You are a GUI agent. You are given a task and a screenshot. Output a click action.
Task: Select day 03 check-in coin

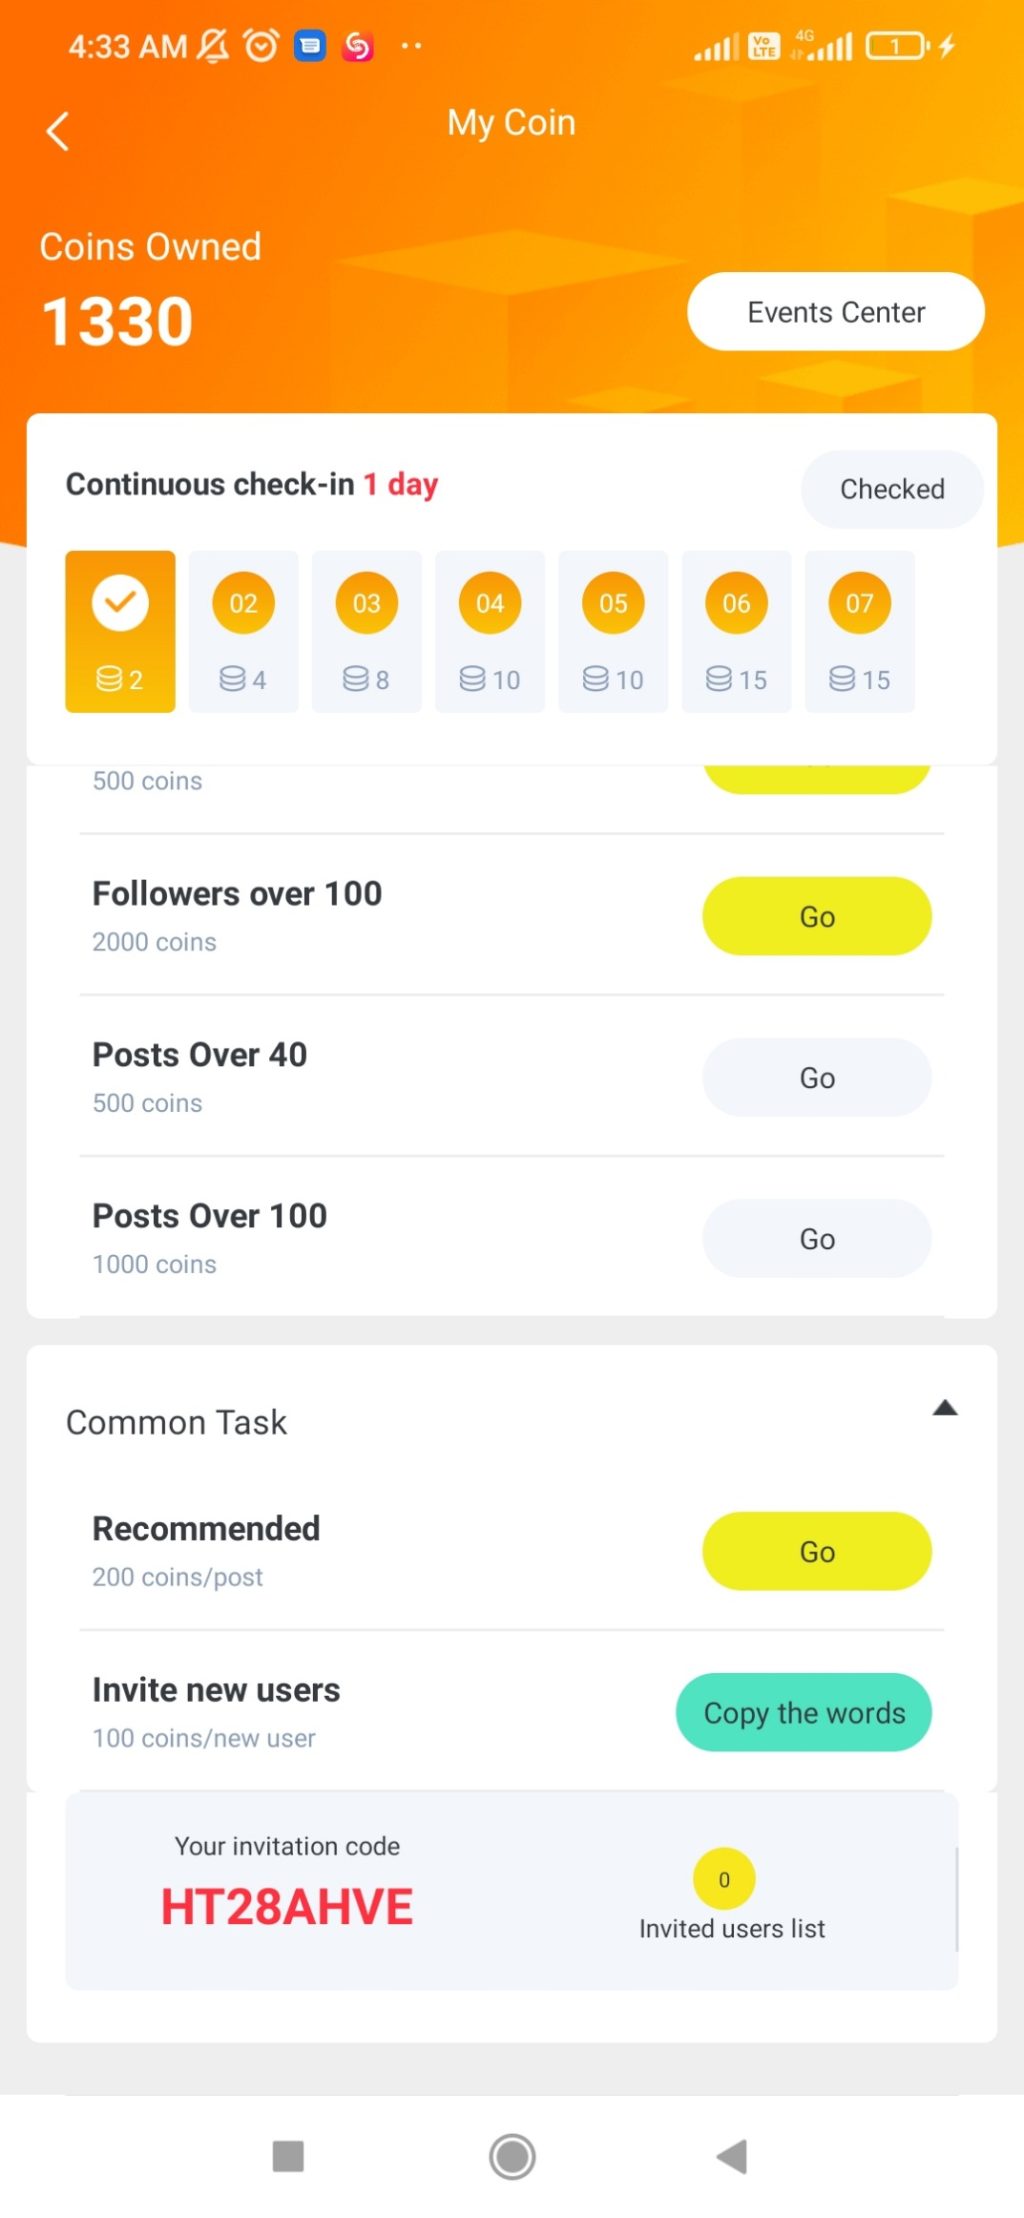(x=366, y=604)
